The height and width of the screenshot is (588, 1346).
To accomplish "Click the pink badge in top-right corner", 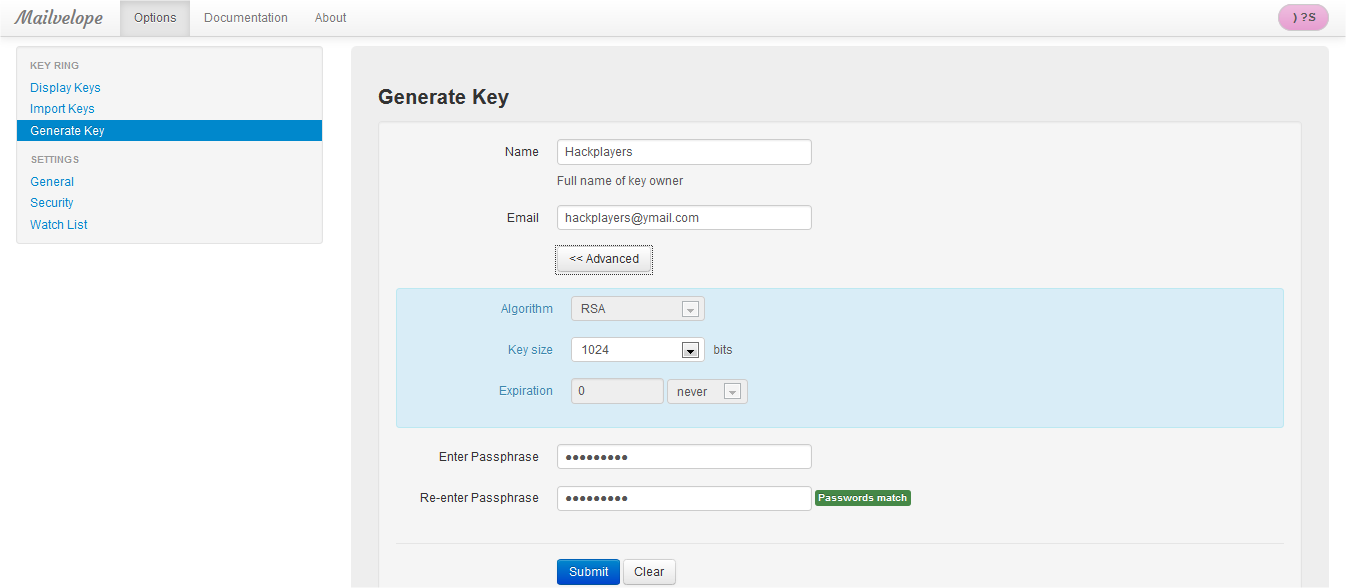I will 1303,17.
